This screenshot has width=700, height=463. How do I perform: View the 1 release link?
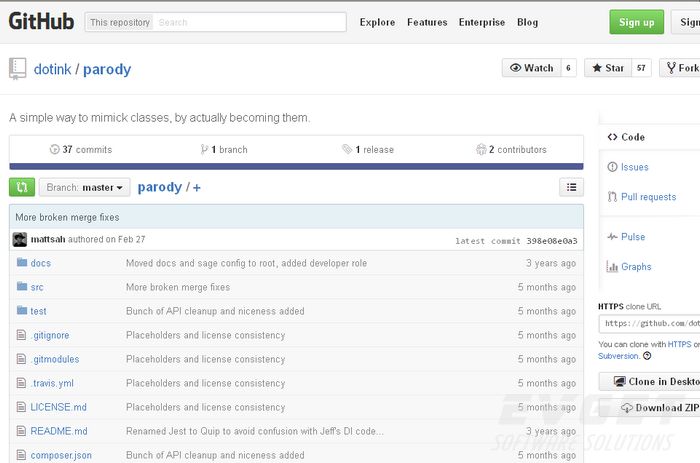pos(368,150)
